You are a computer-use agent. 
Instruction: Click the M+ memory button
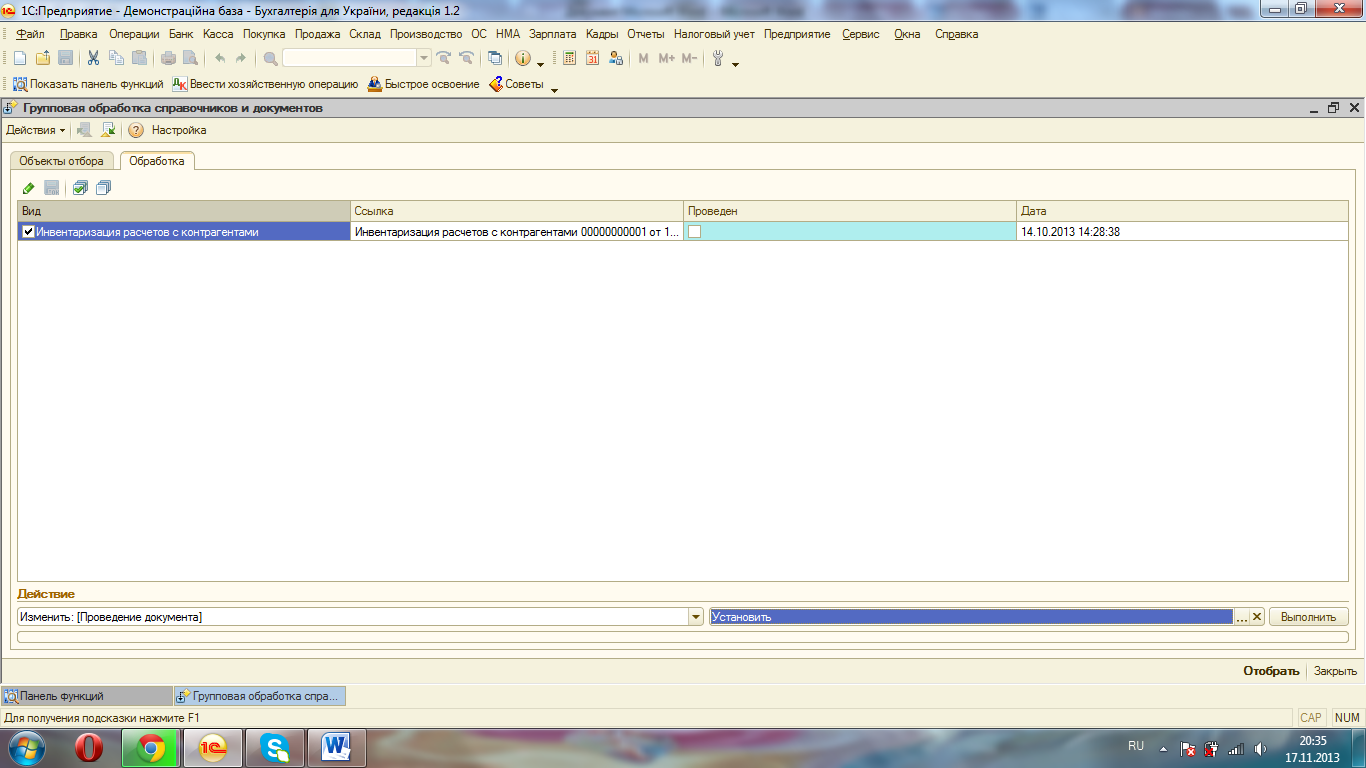click(x=667, y=58)
